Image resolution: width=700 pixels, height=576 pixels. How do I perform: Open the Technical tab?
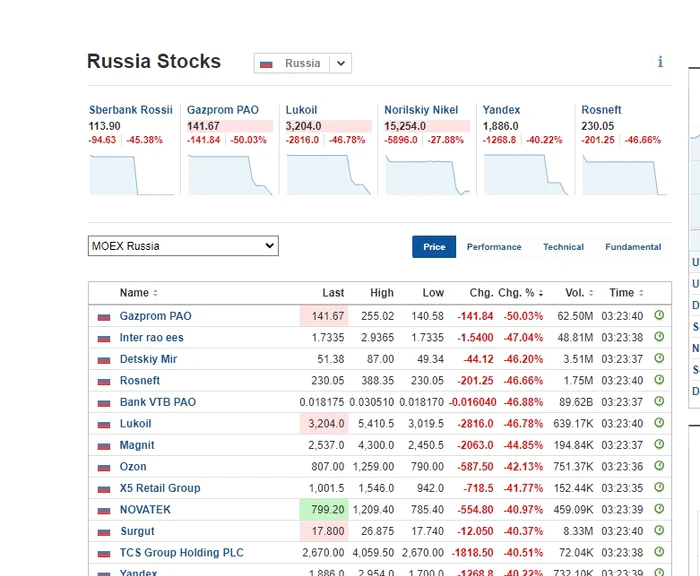[563, 247]
